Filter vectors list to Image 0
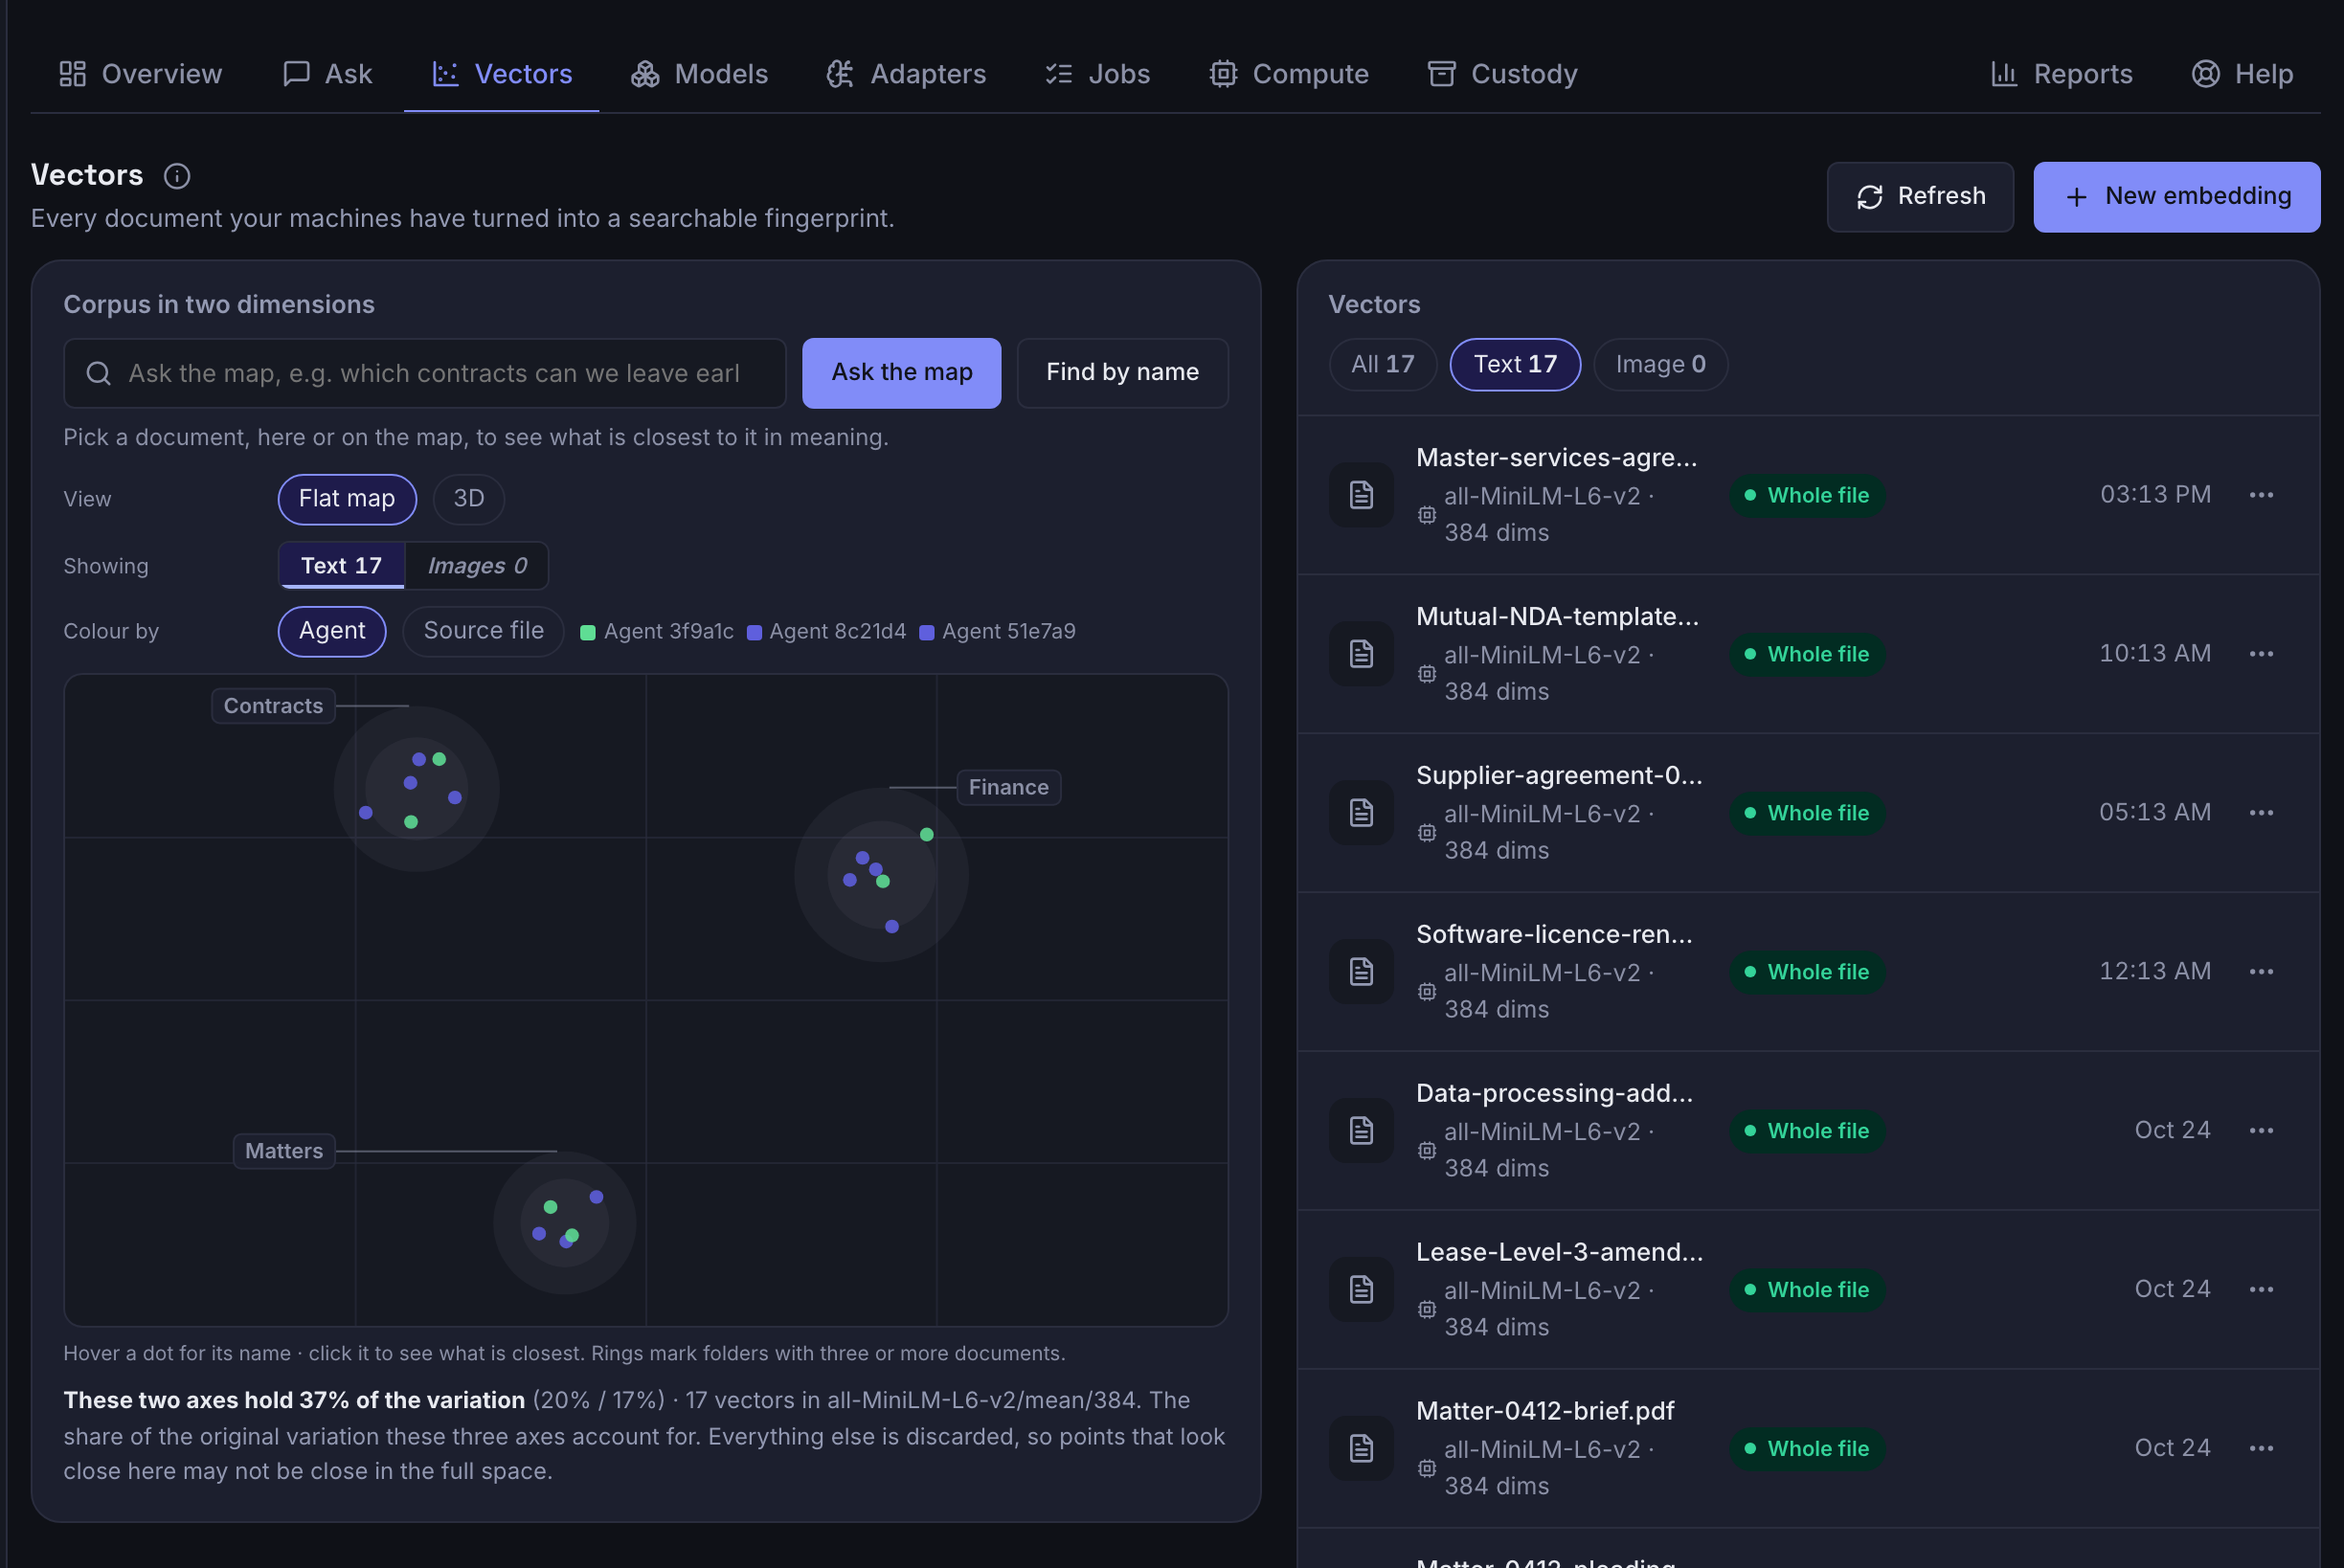Viewport: 2344px width, 1568px height. [1660, 365]
